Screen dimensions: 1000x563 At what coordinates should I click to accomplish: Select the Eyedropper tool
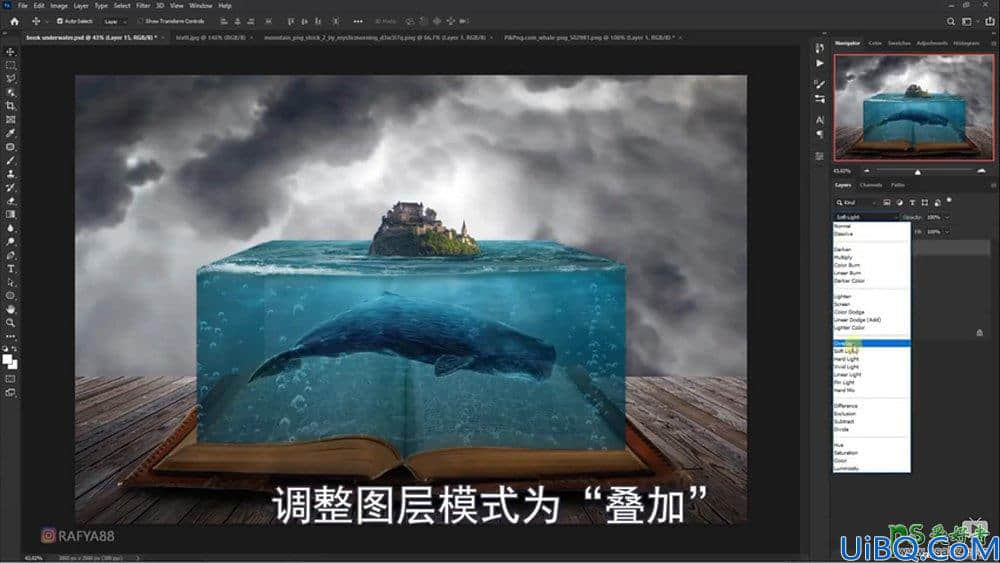(10, 133)
